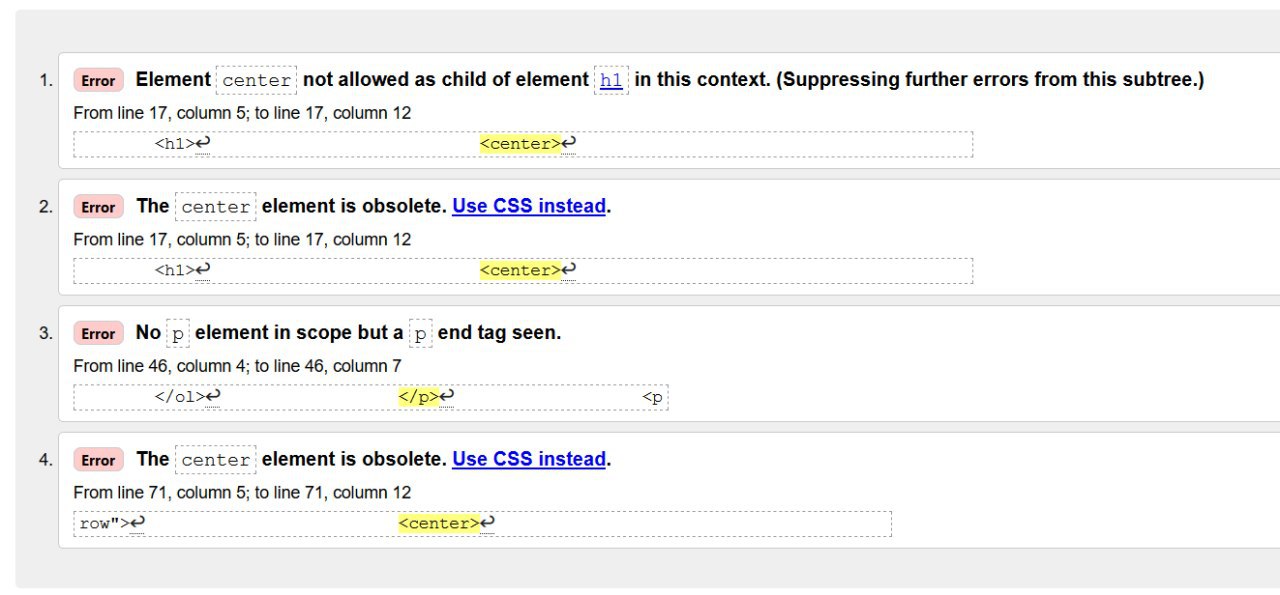Open 'Use CSS instead' link in error 4
1280x595 pixels.
click(529, 459)
